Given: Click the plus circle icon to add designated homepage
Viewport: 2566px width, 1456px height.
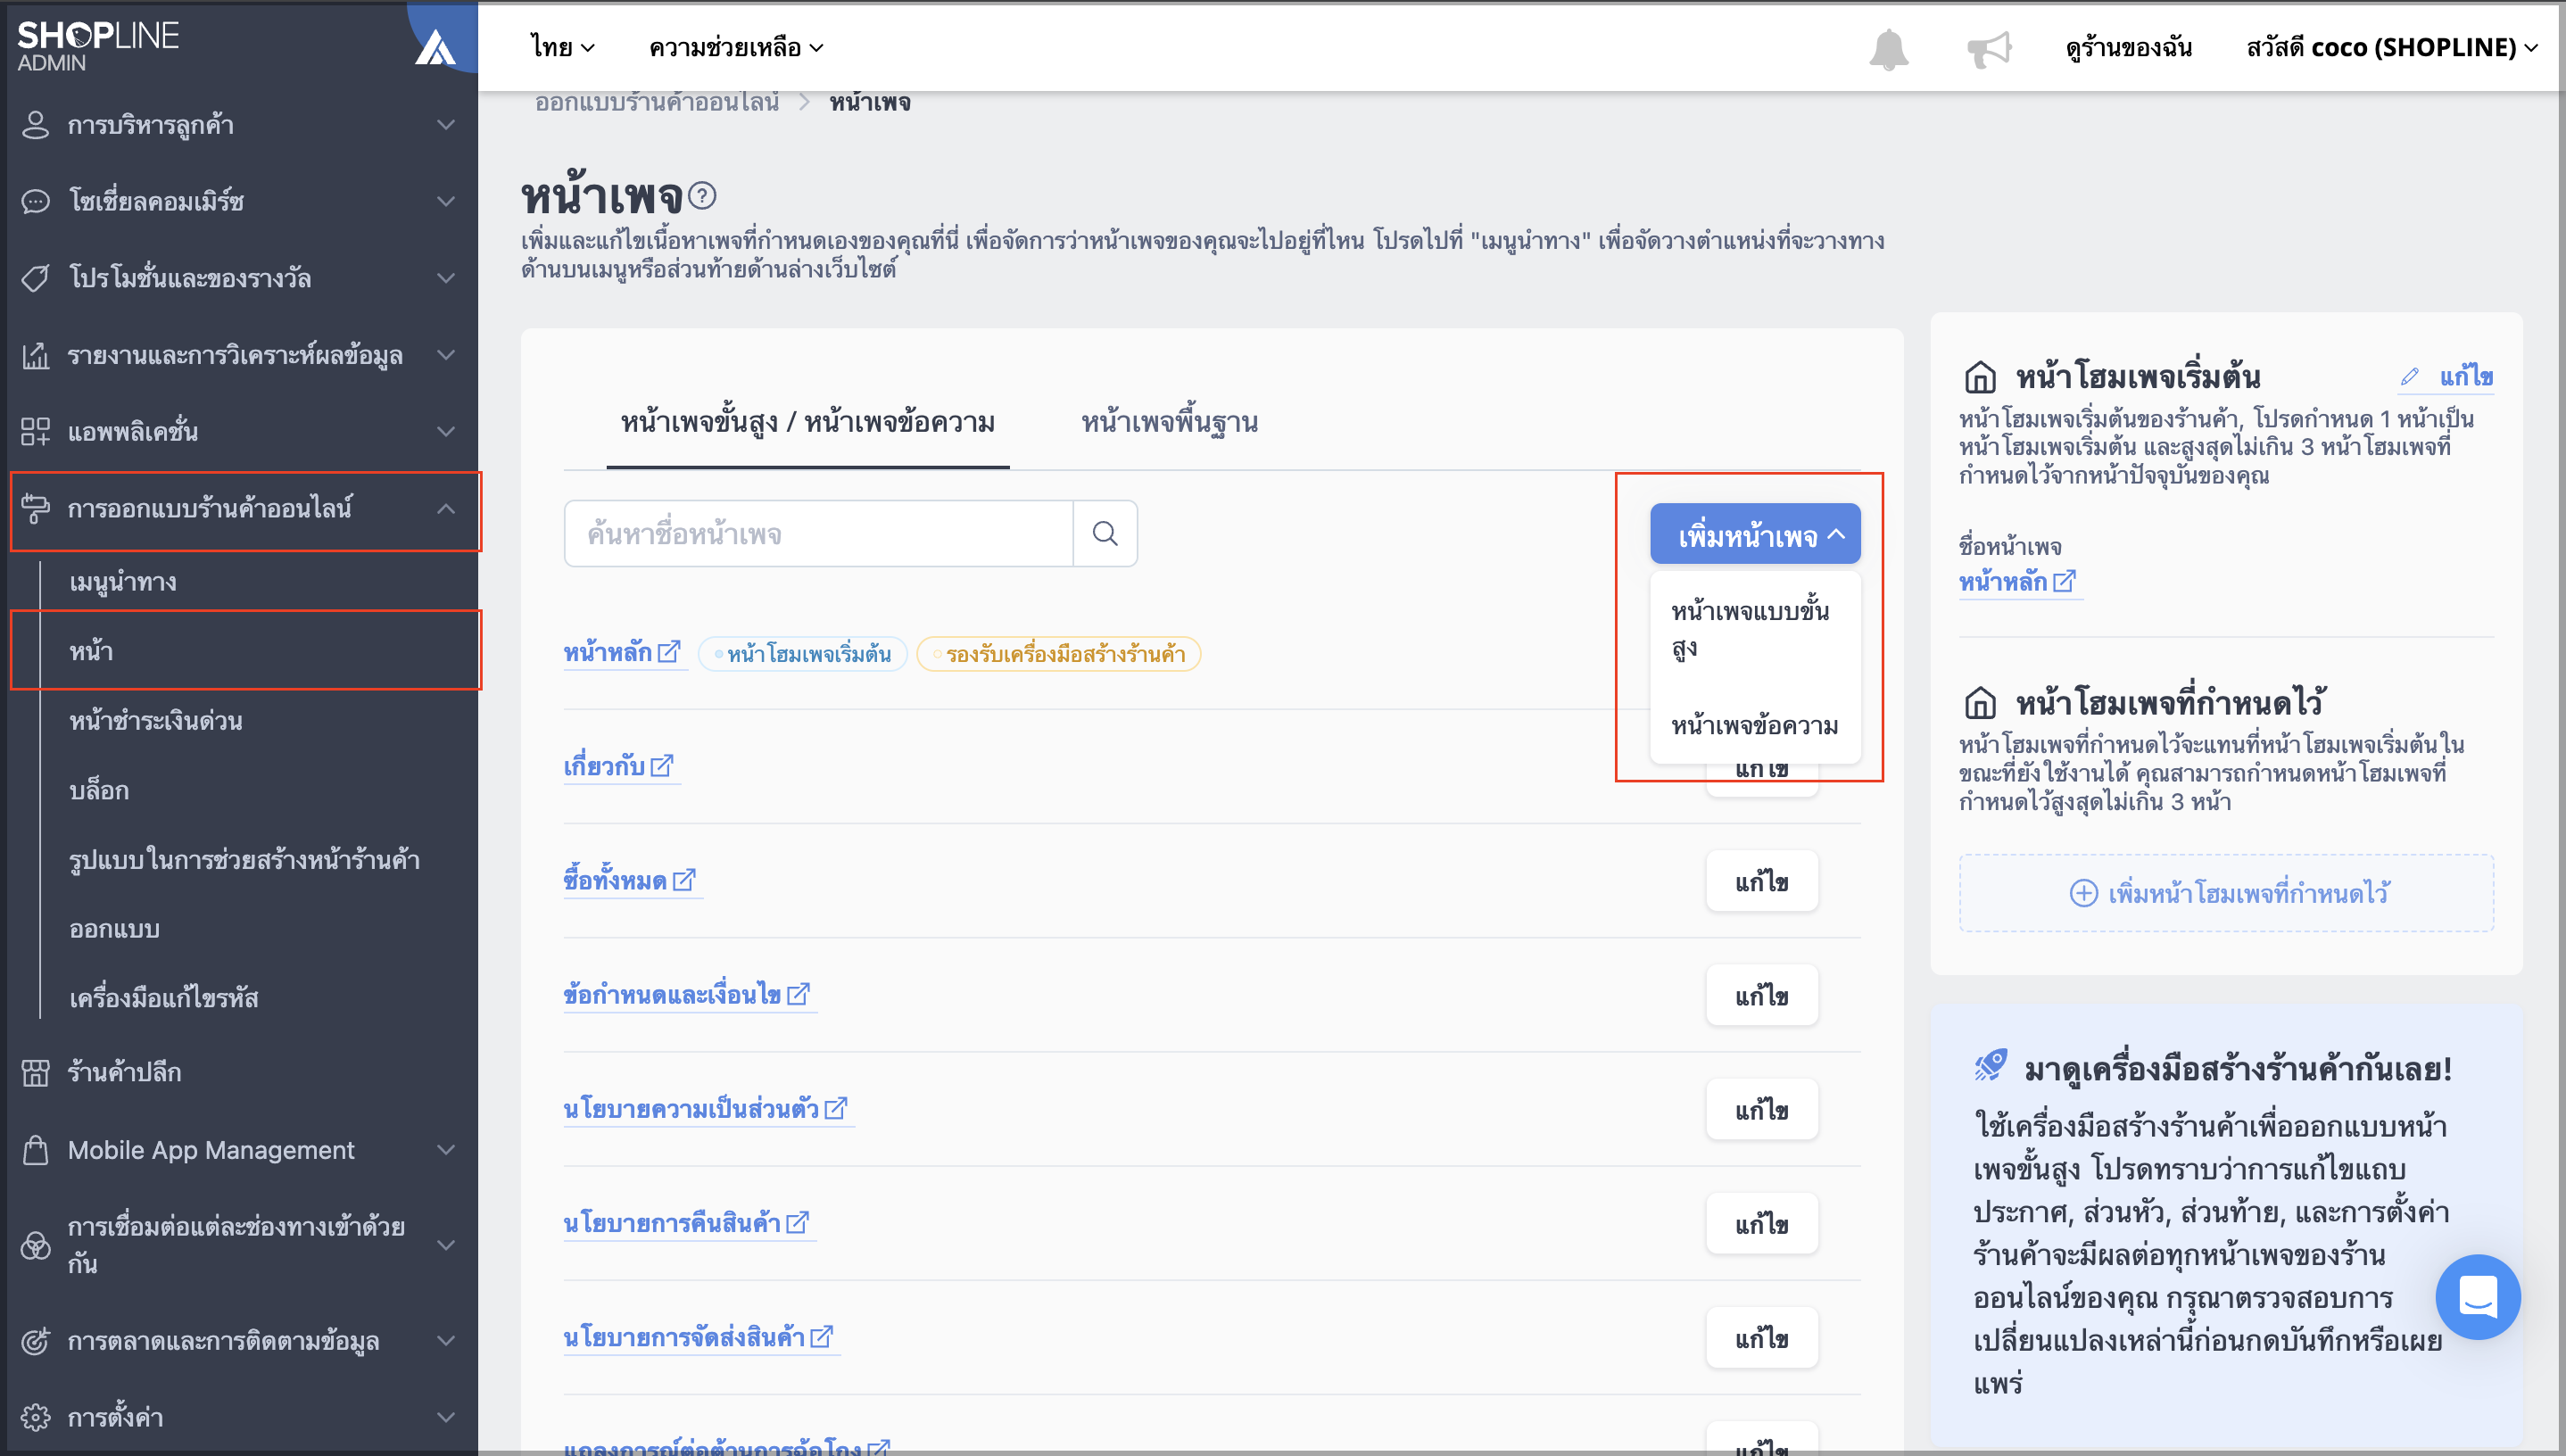Looking at the screenshot, I should (2083, 893).
